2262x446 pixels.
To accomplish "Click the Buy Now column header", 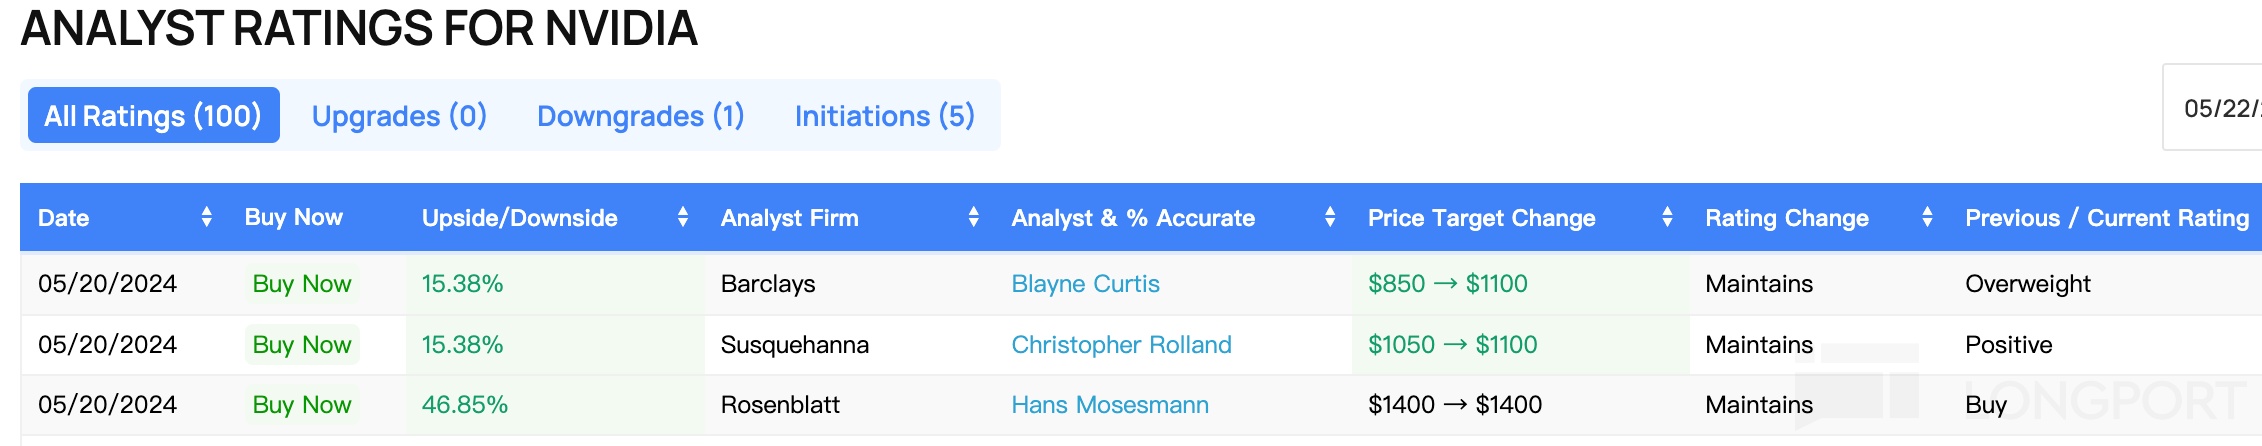I will (293, 217).
